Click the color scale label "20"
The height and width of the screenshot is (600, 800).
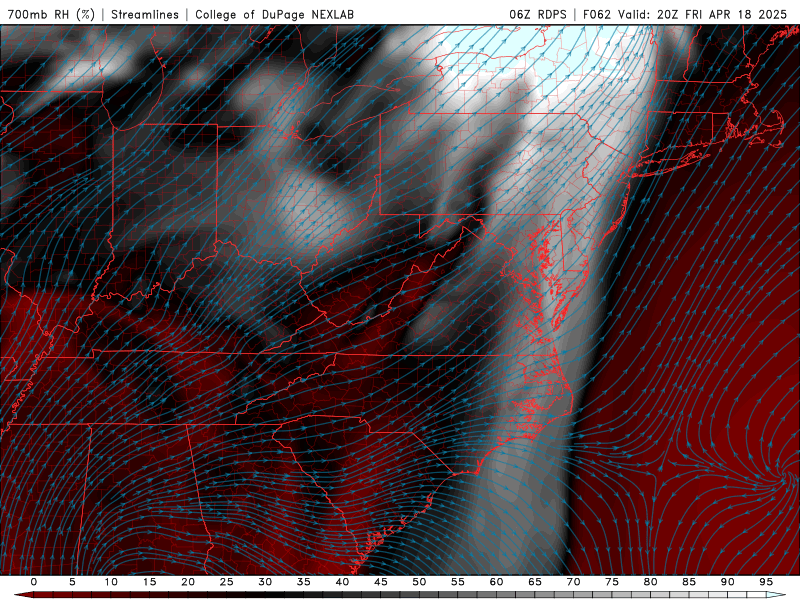(188, 582)
